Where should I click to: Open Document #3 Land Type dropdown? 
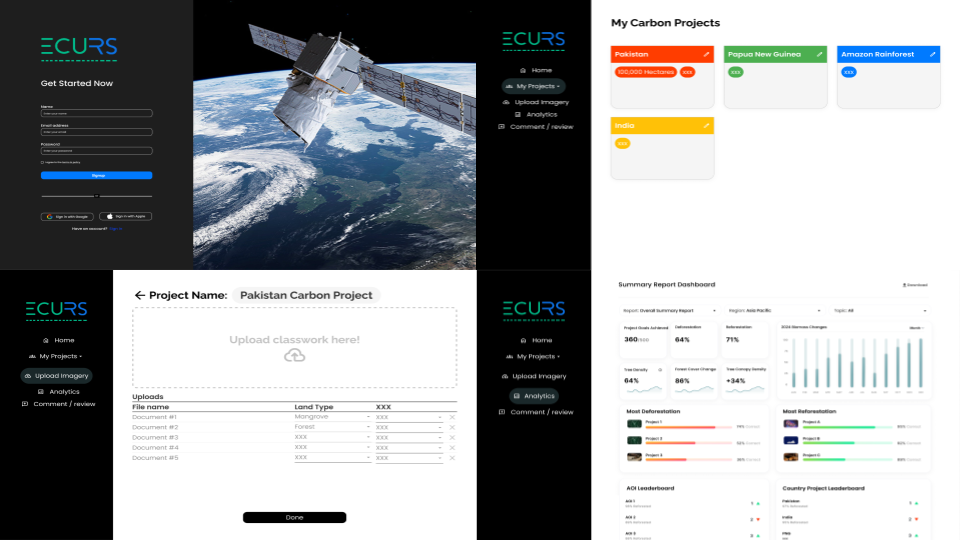pyautogui.click(x=332, y=437)
